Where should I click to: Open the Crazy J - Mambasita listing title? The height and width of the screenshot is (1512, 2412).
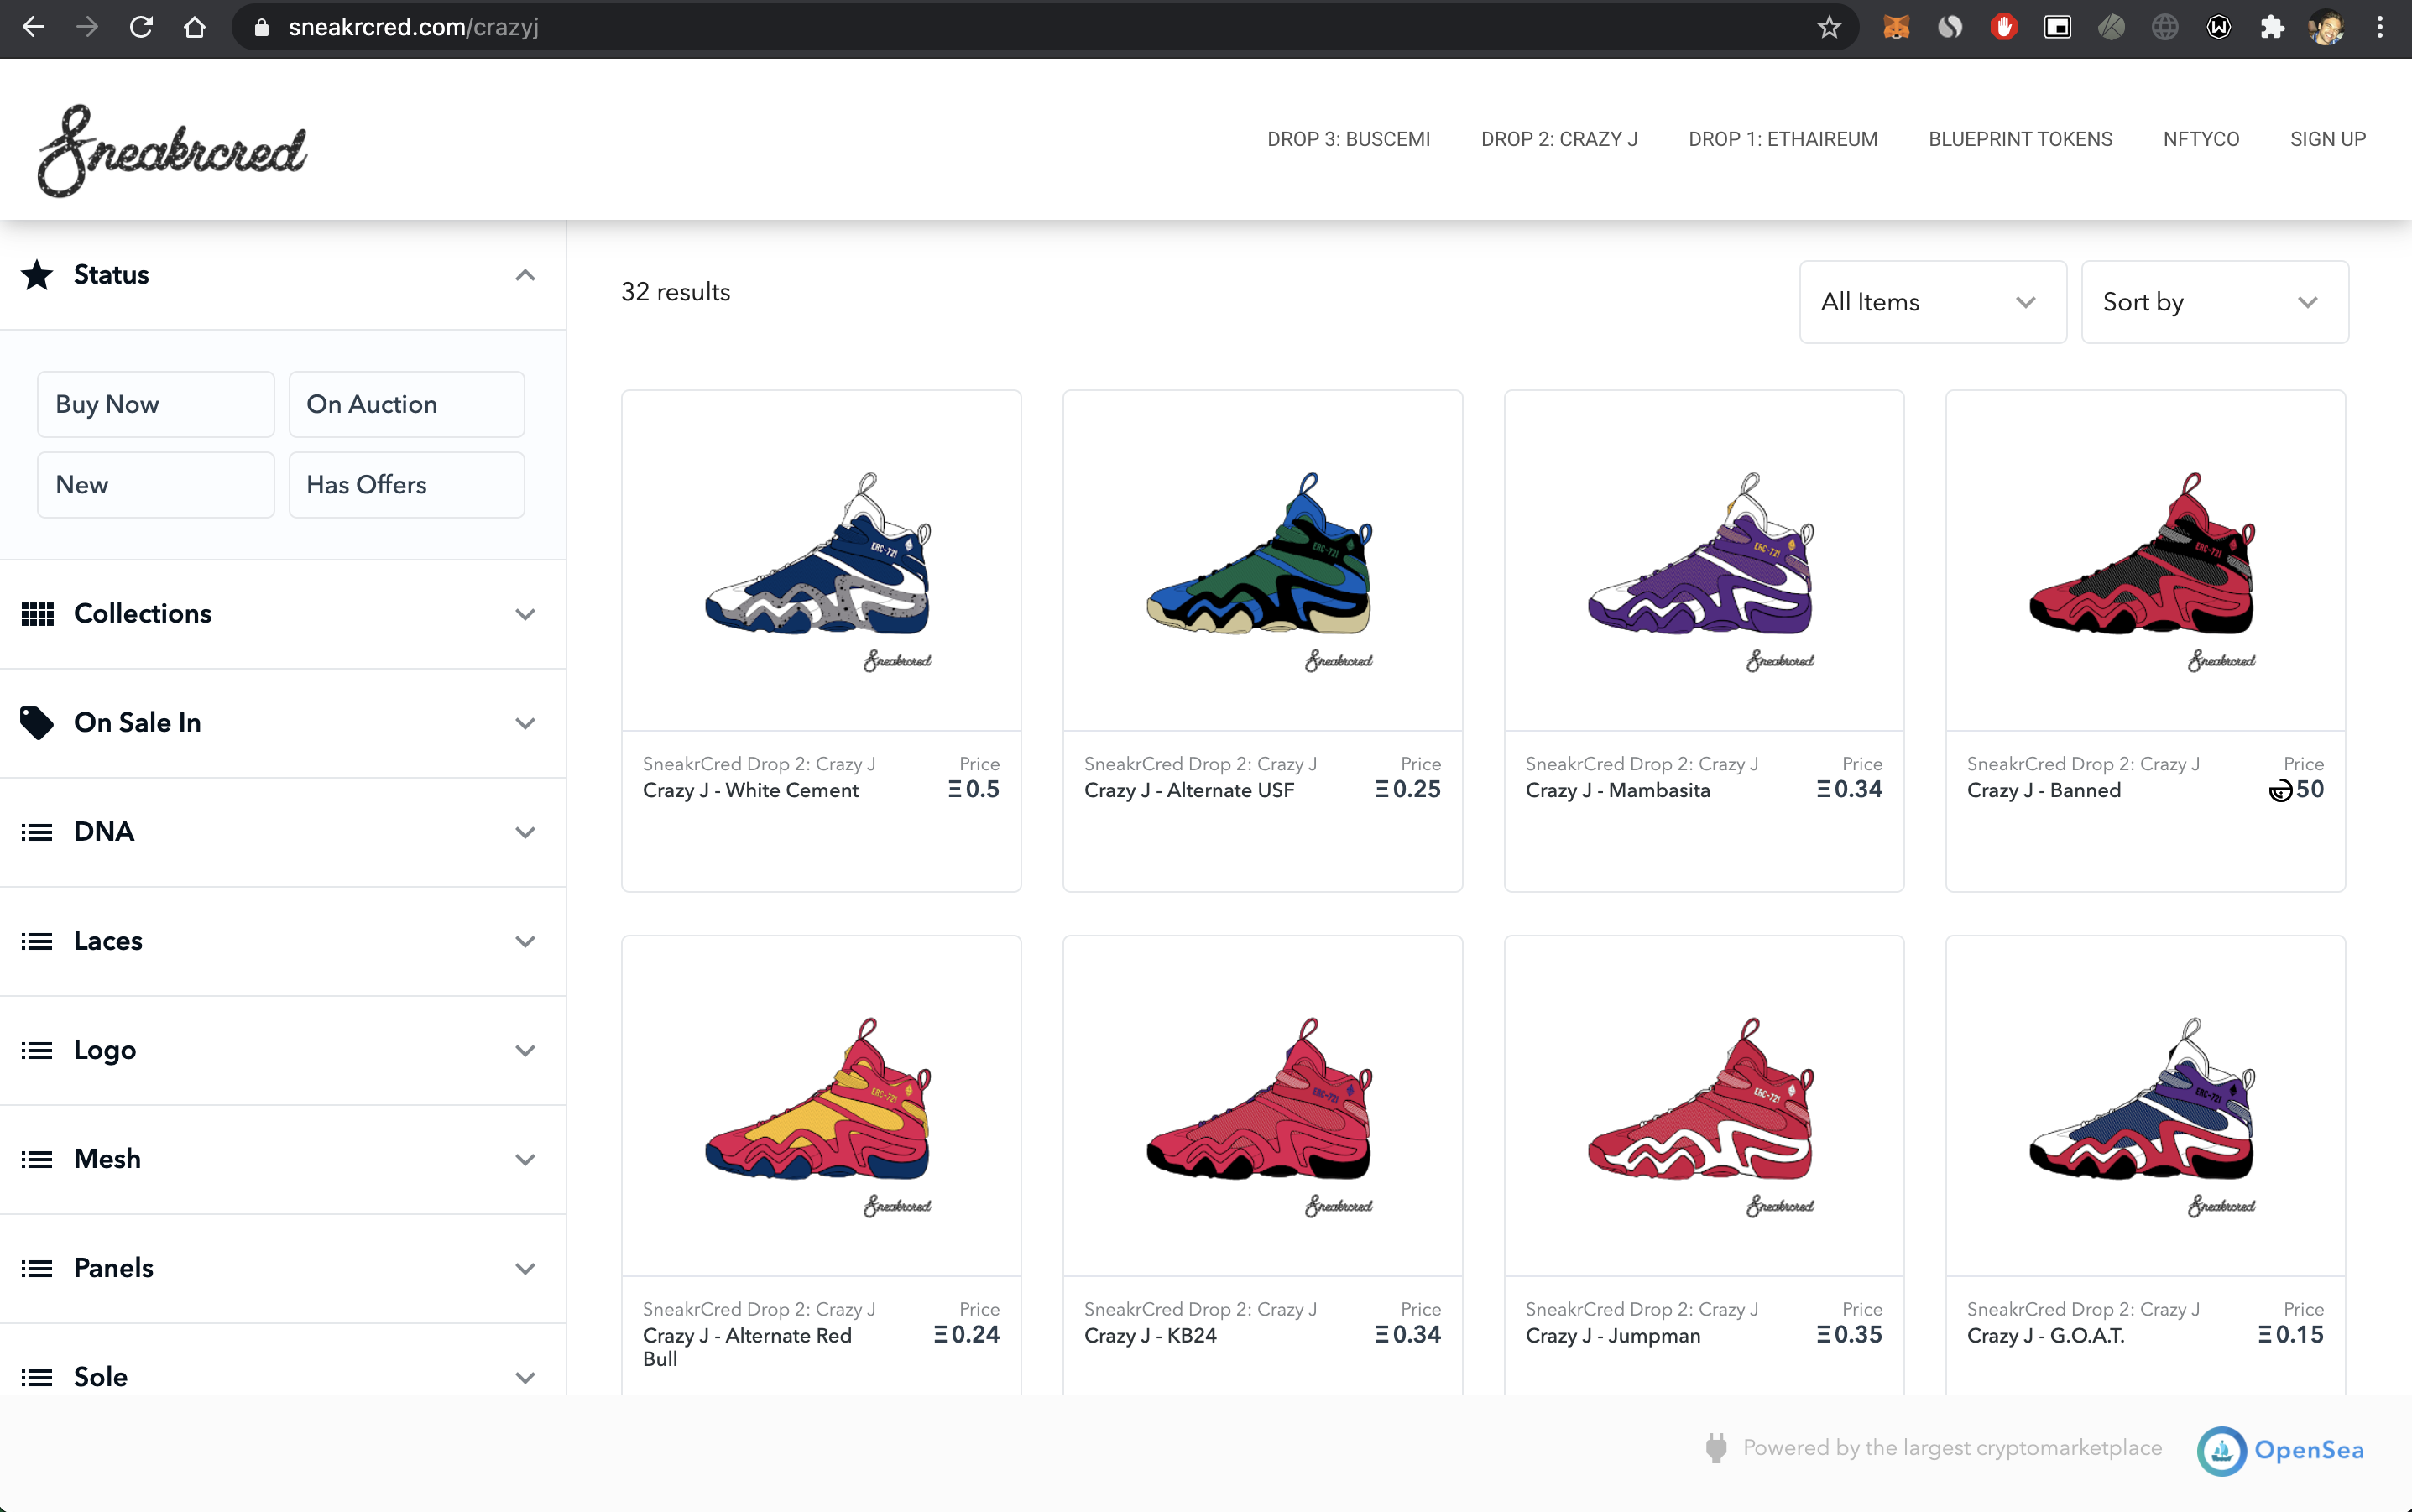pos(1617,790)
